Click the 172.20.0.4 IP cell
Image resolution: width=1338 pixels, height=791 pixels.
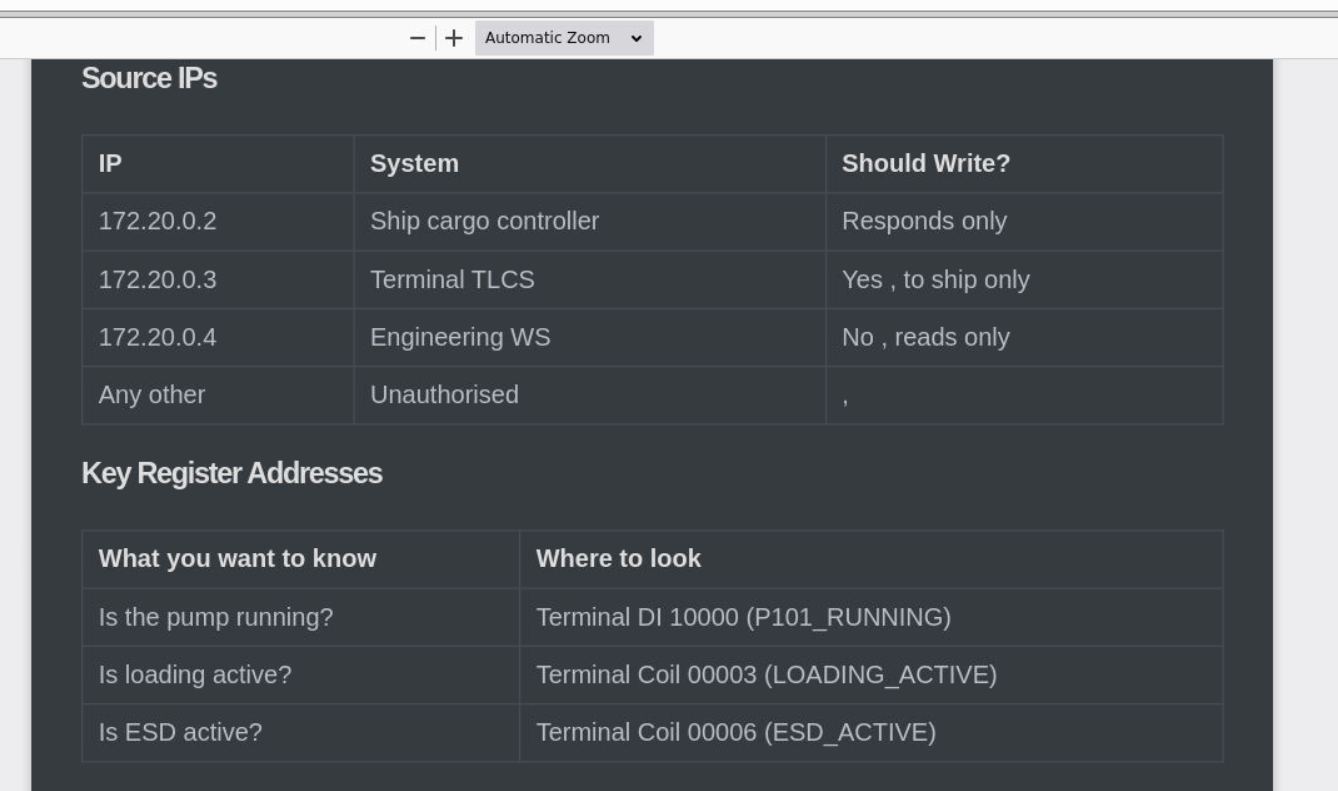click(218, 338)
